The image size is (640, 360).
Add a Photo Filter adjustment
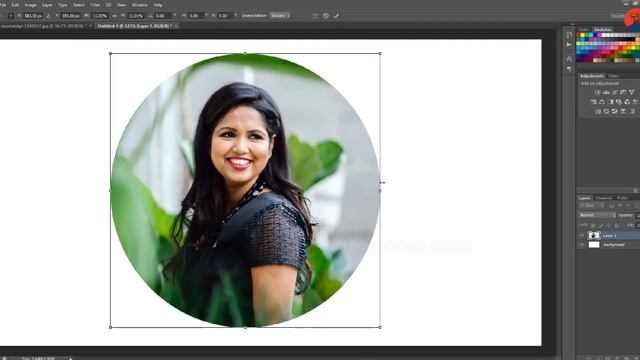[619, 102]
